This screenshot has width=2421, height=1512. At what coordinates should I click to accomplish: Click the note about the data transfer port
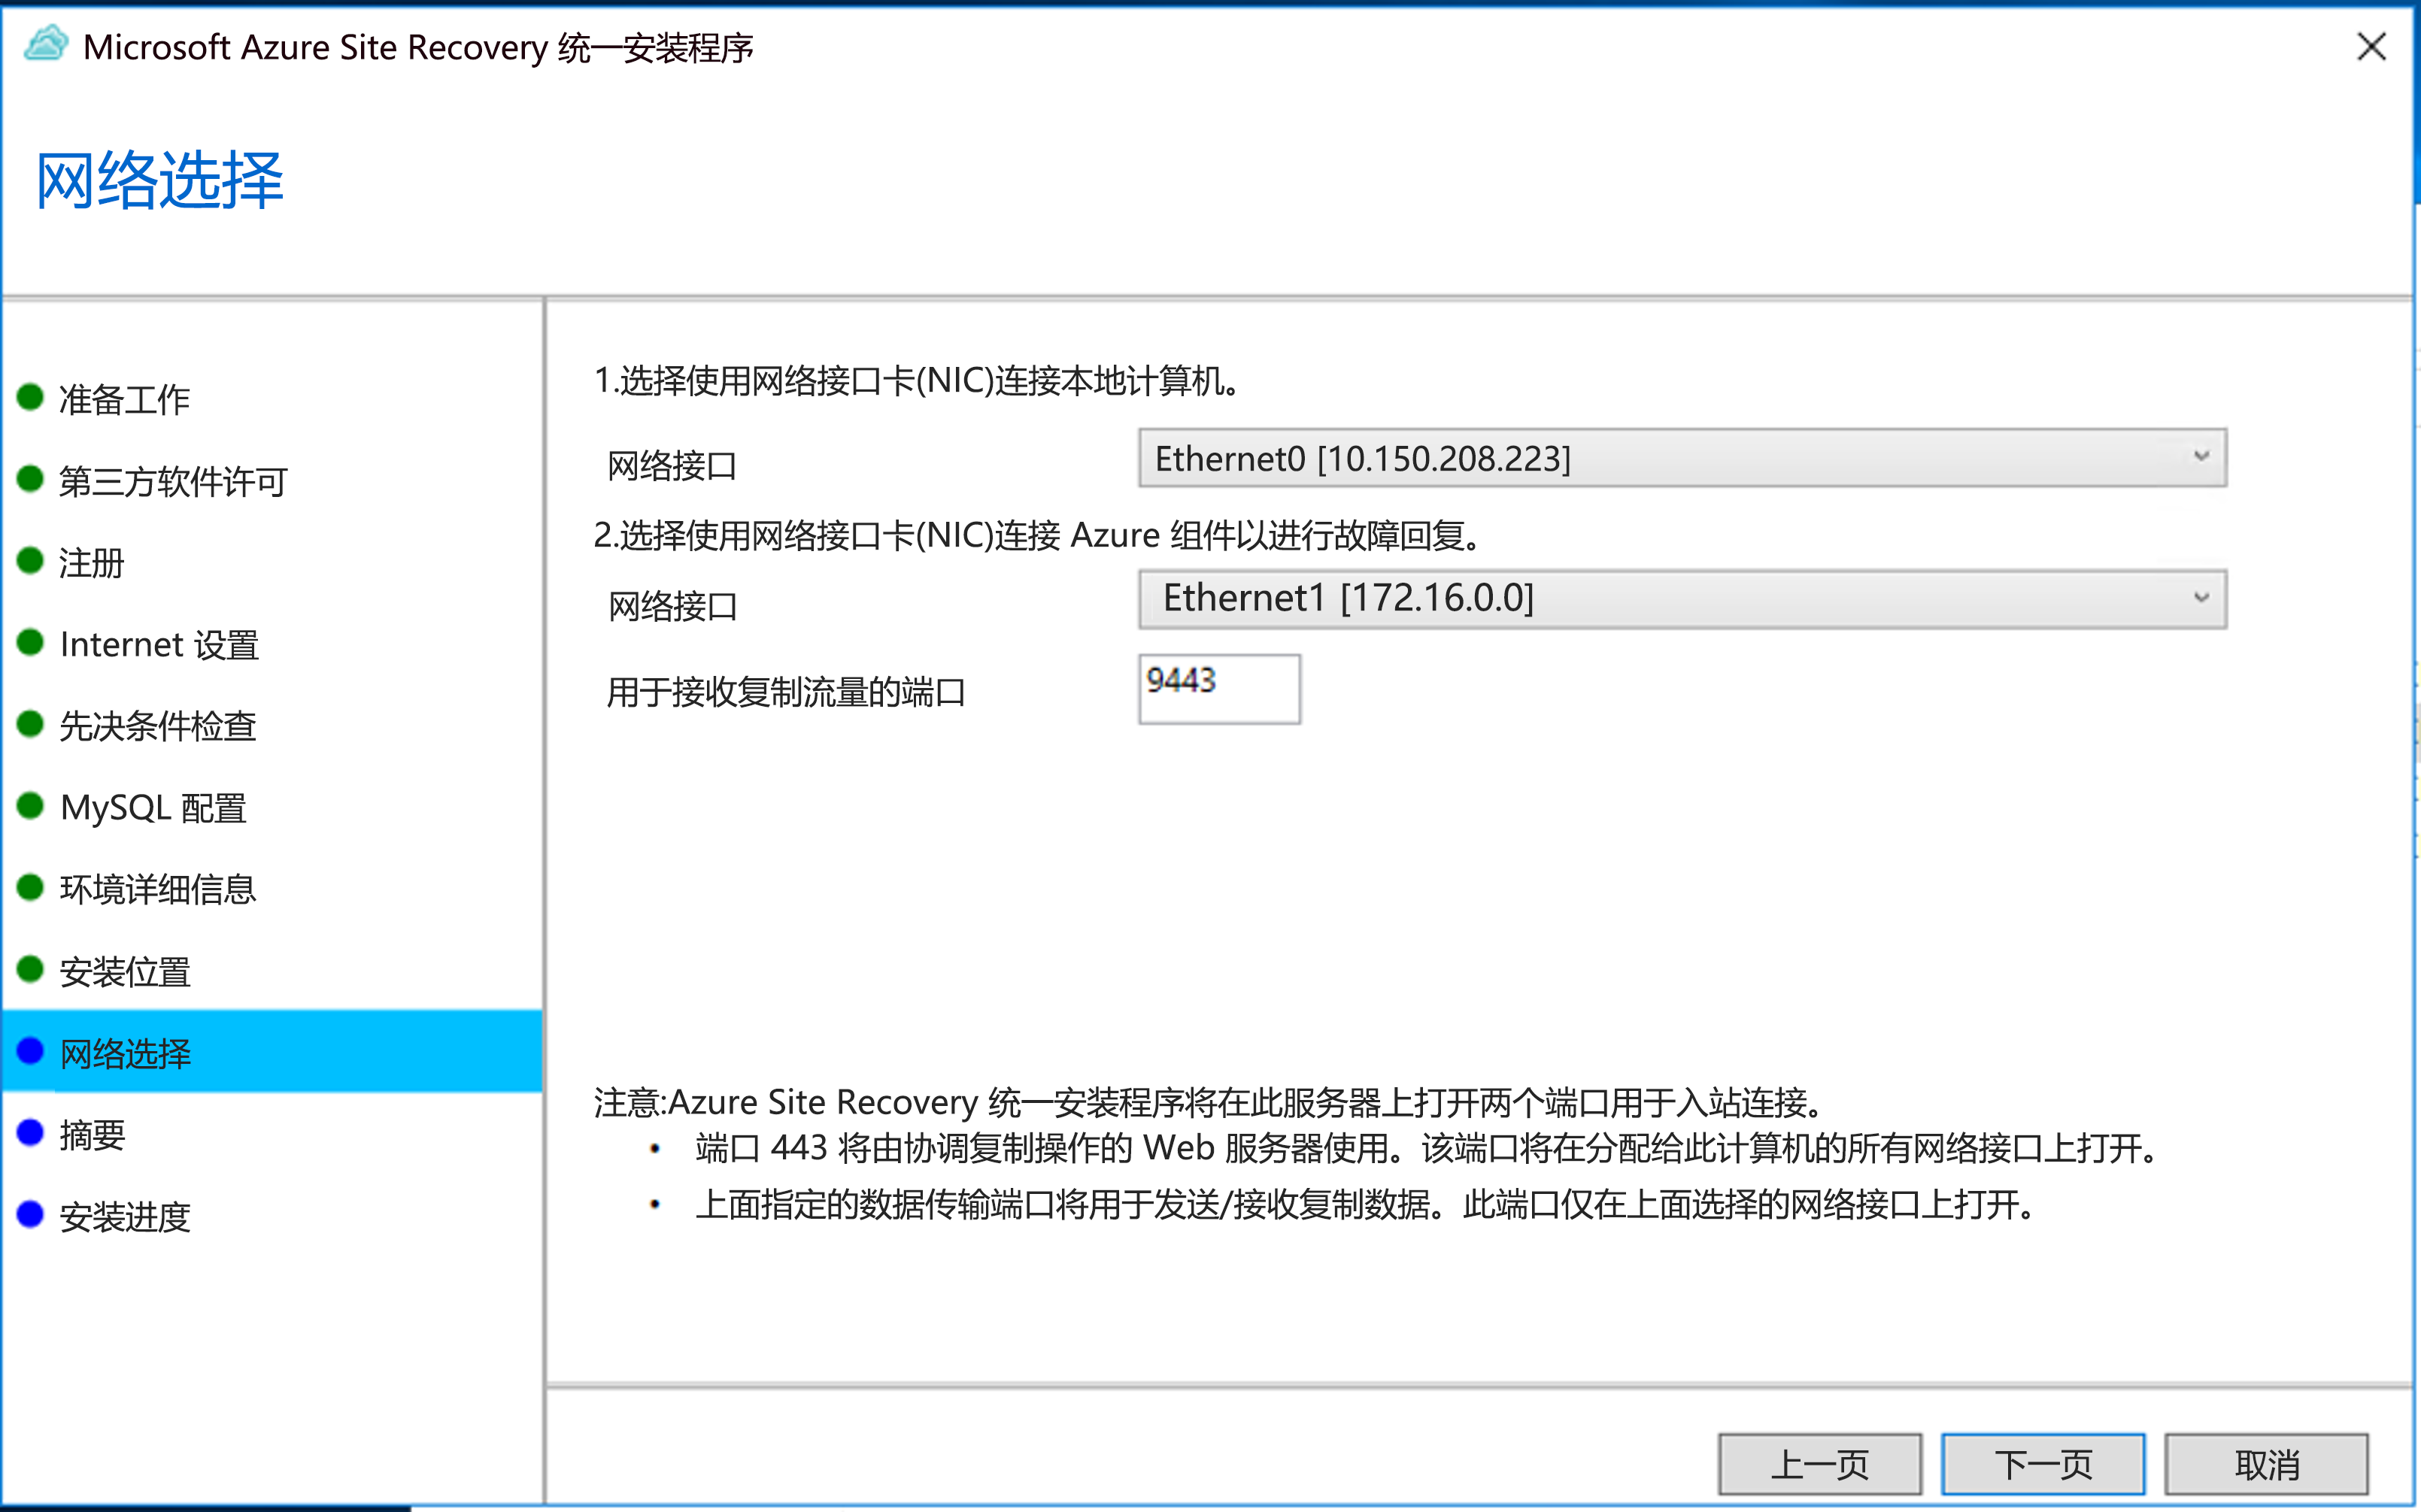[x=1365, y=1205]
